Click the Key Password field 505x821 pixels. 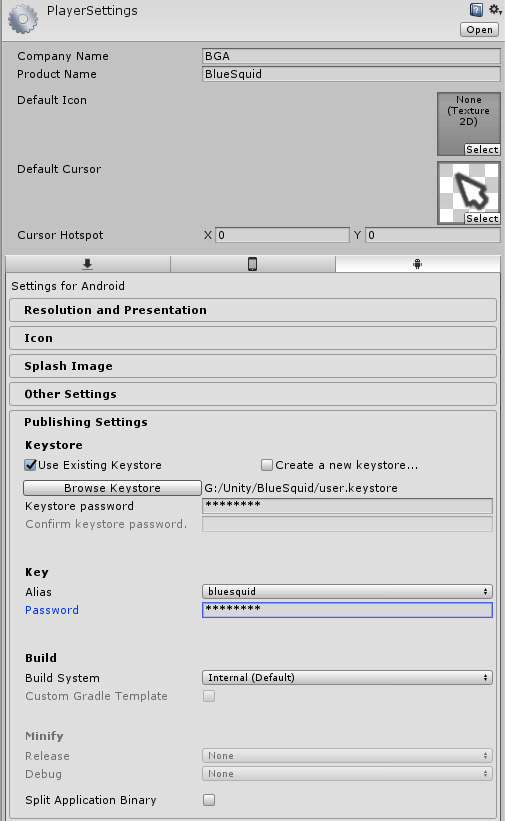(347, 610)
